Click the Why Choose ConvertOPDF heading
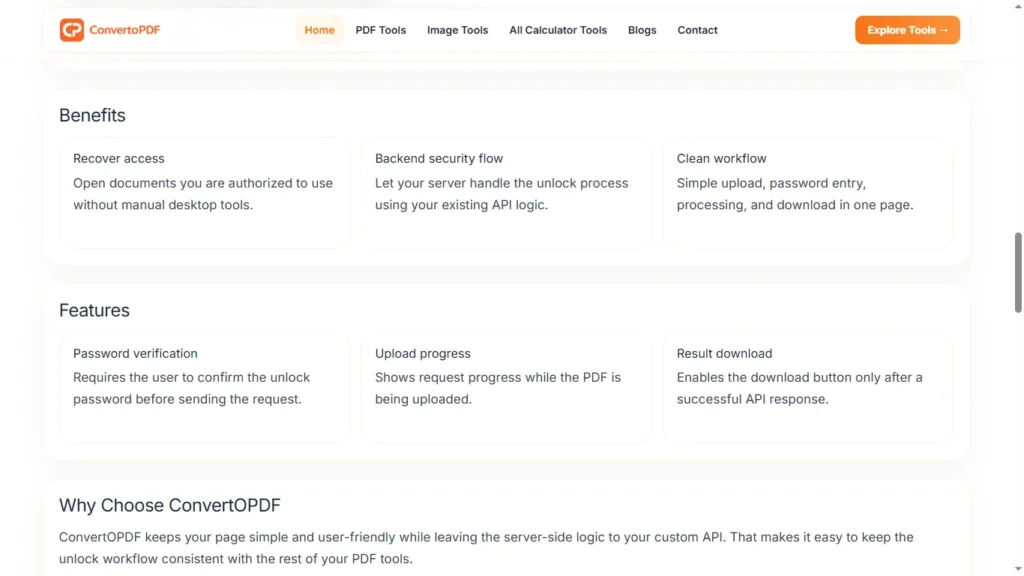1024x576 pixels. click(170, 505)
